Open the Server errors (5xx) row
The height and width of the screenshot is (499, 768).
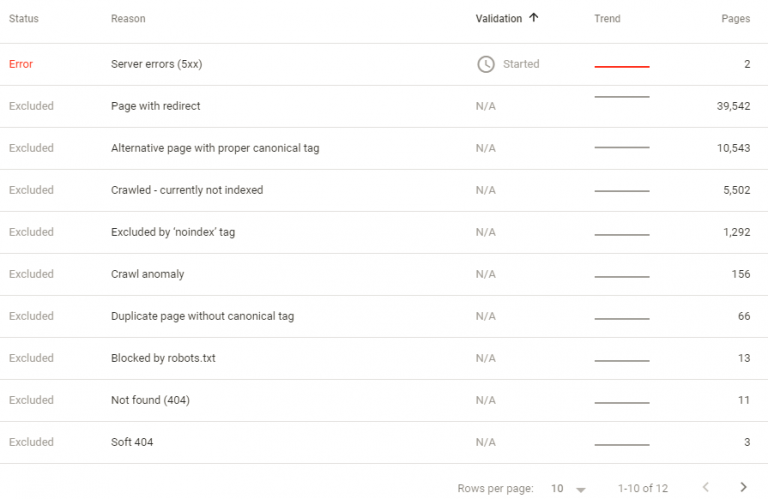(x=384, y=64)
